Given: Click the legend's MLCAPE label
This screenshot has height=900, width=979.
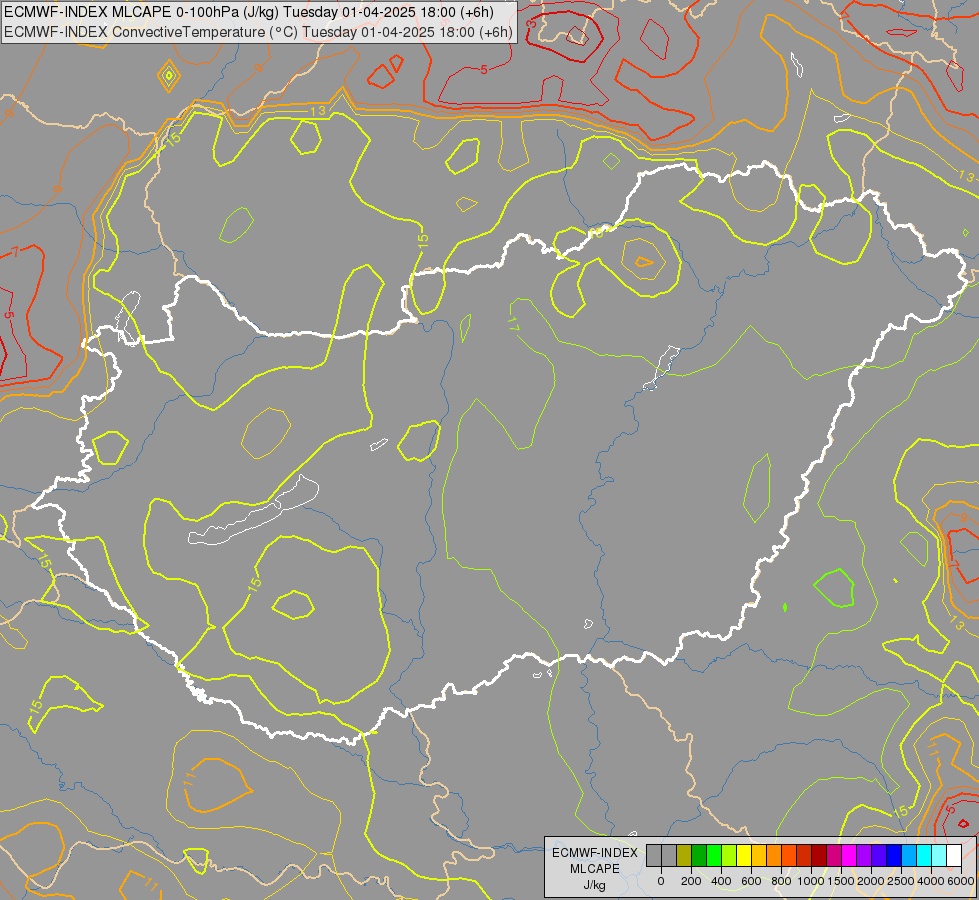Looking at the screenshot, I should (595, 869).
